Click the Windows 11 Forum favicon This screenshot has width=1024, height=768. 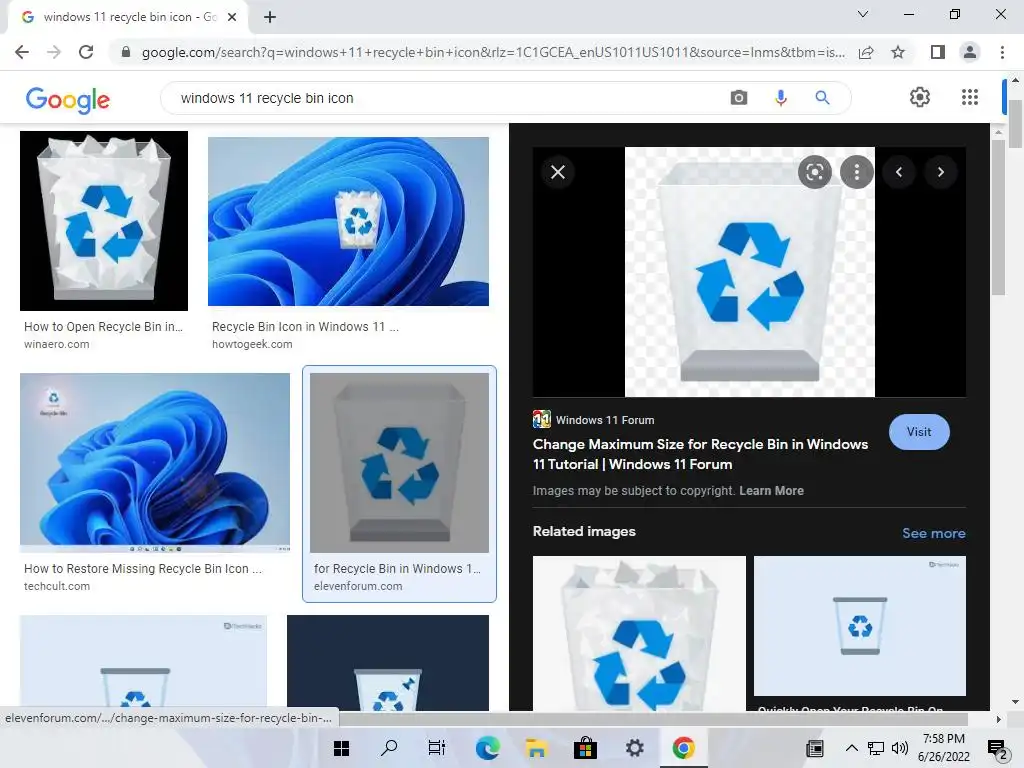[x=541, y=419]
